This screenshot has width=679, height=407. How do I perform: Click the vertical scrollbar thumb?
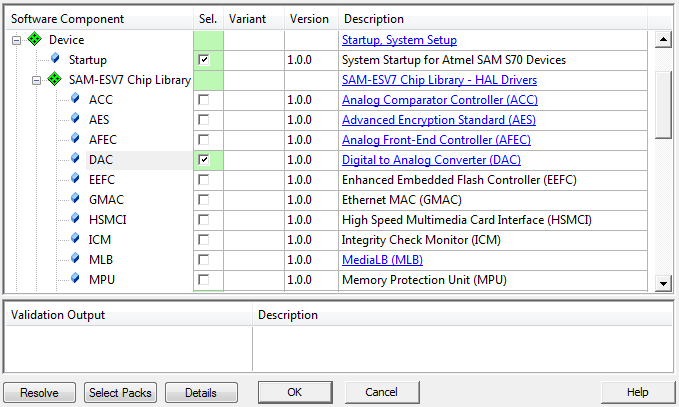[662, 95]
